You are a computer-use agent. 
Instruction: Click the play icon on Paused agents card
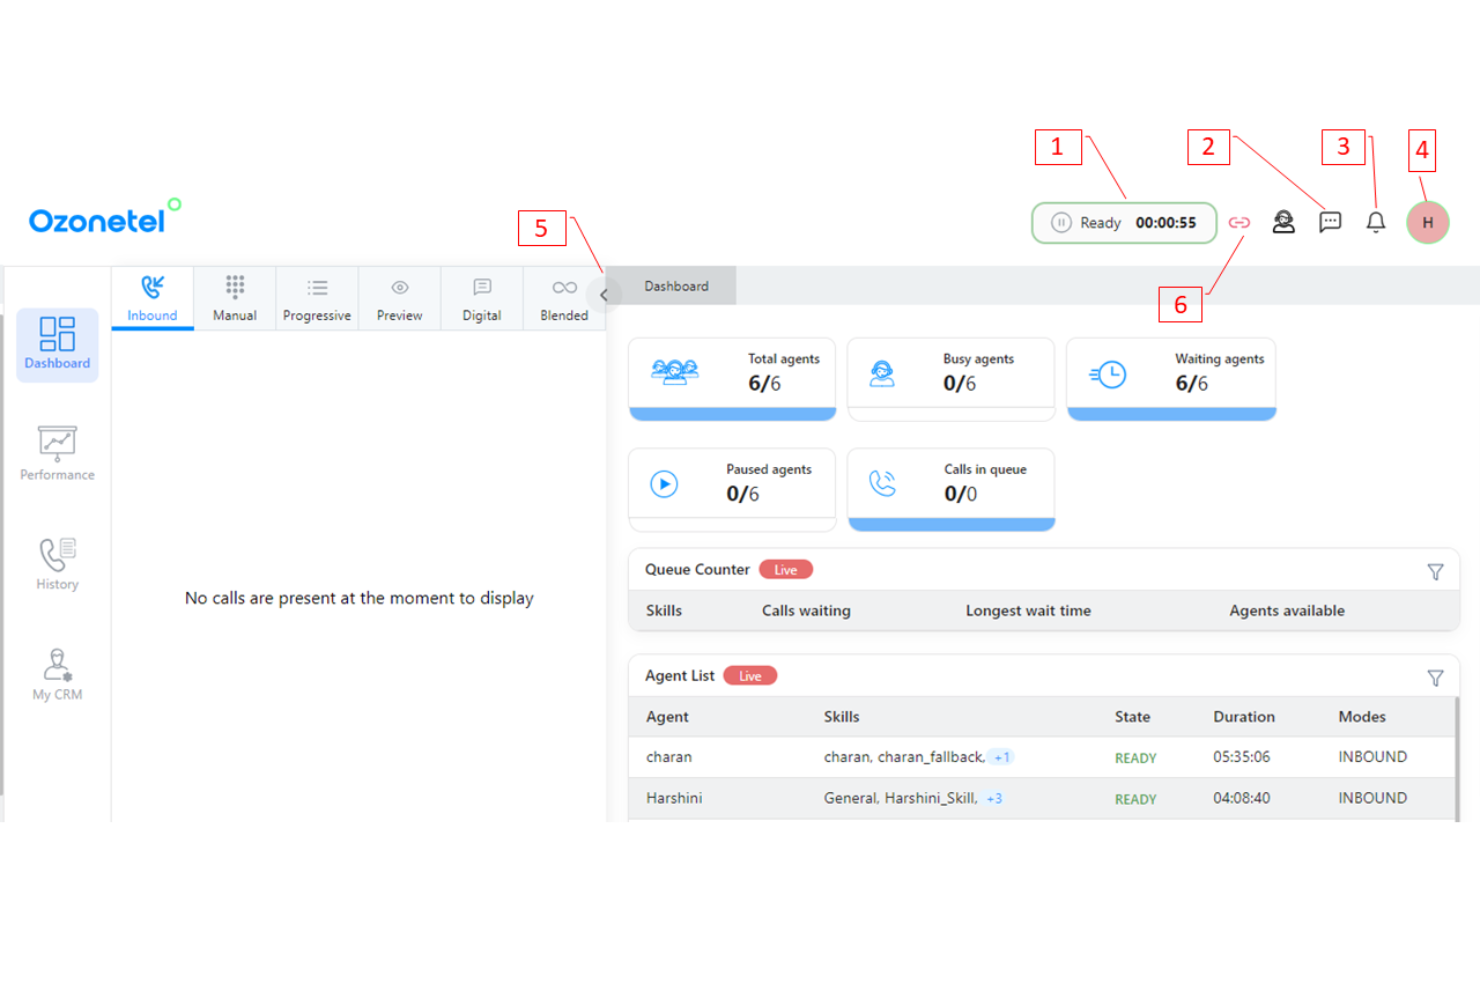click(x=663, y=484)
